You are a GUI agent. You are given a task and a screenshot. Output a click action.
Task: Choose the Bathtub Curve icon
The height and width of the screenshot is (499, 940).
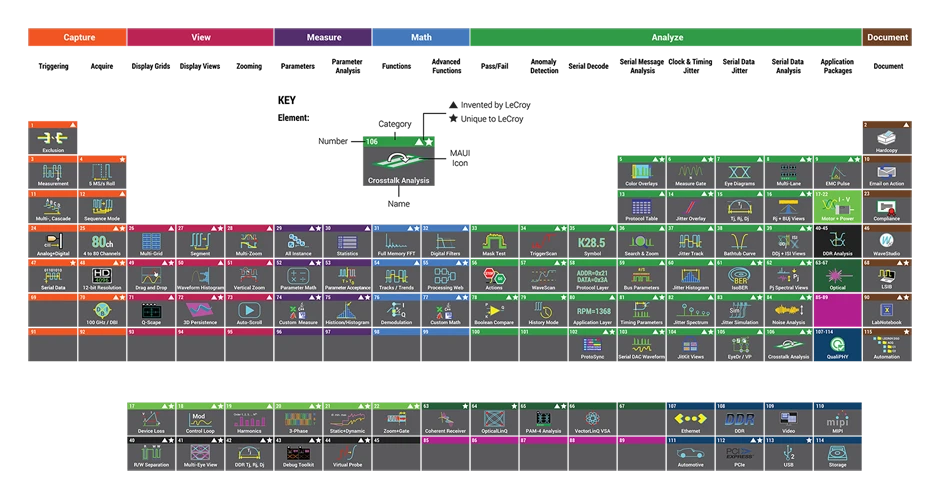739,242
